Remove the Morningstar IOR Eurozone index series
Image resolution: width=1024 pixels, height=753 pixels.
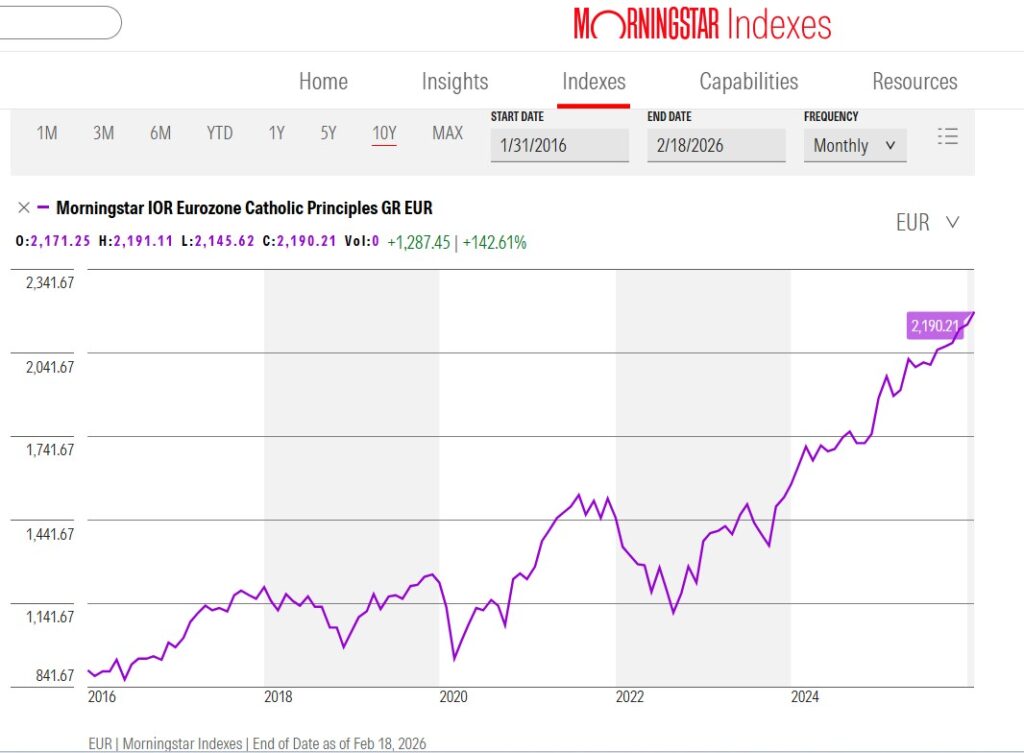pyautogui.click(x=24, y=208)
